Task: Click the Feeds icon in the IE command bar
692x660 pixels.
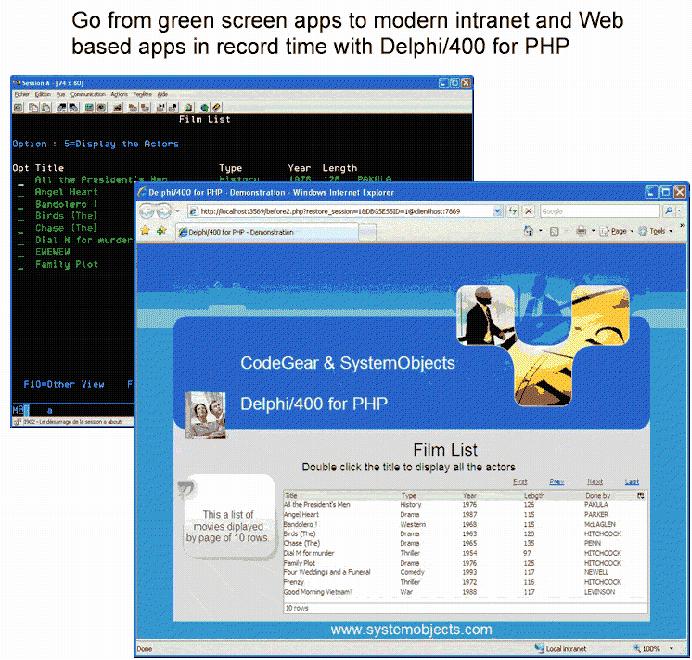Action: [554, 231]
